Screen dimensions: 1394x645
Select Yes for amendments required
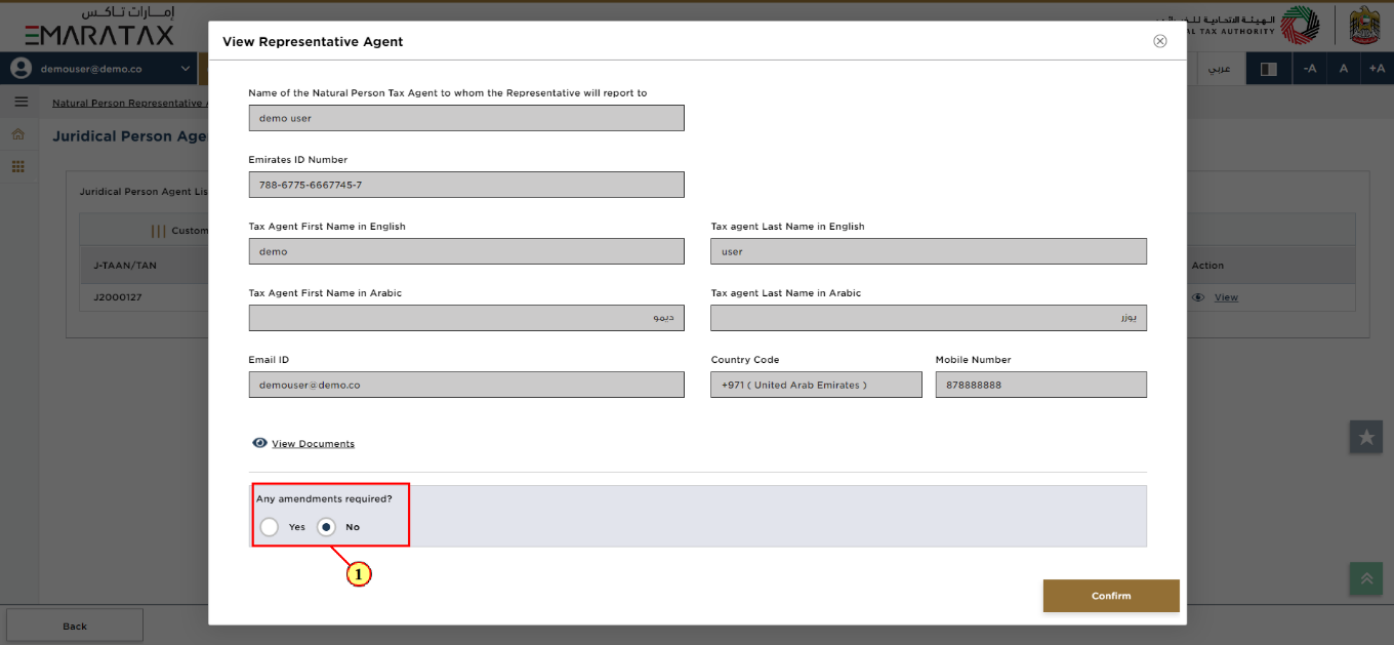[x=269, y=527]
